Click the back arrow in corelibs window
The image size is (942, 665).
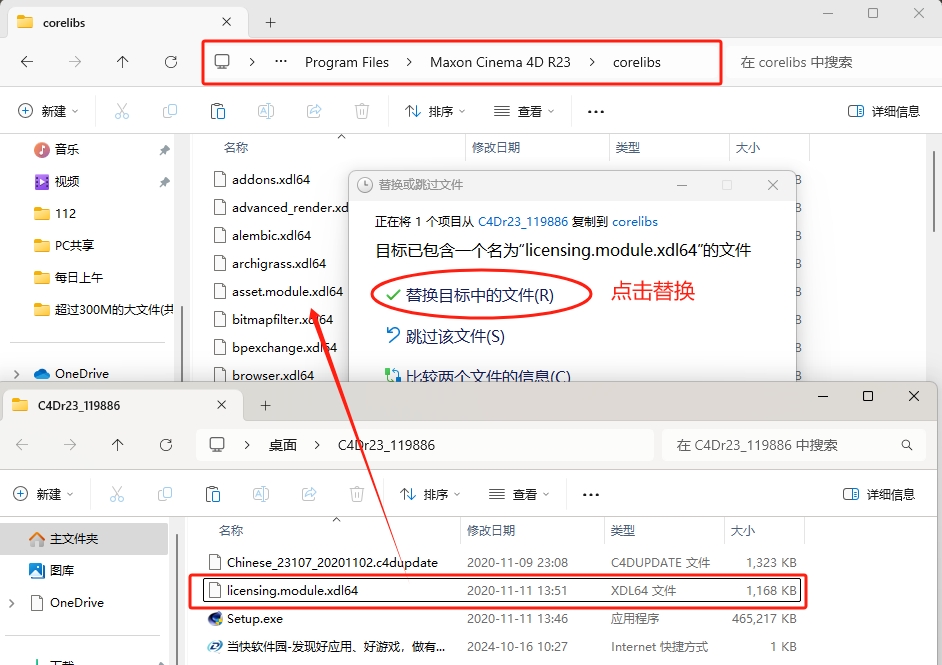point(27,62)
